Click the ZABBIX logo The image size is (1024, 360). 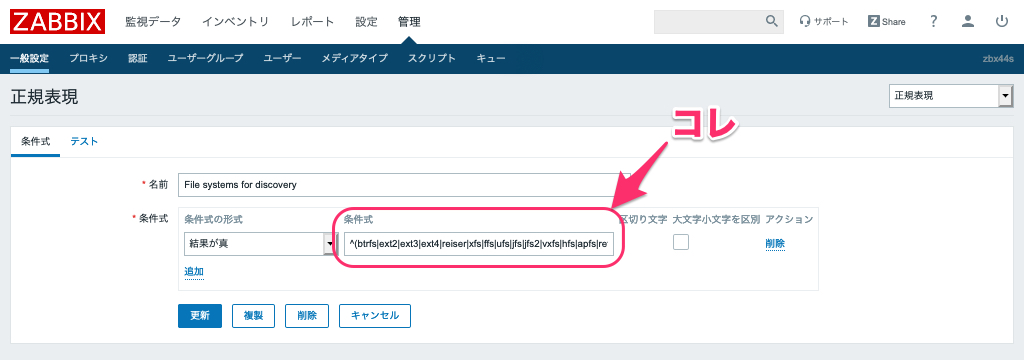[x=57, y=22]
